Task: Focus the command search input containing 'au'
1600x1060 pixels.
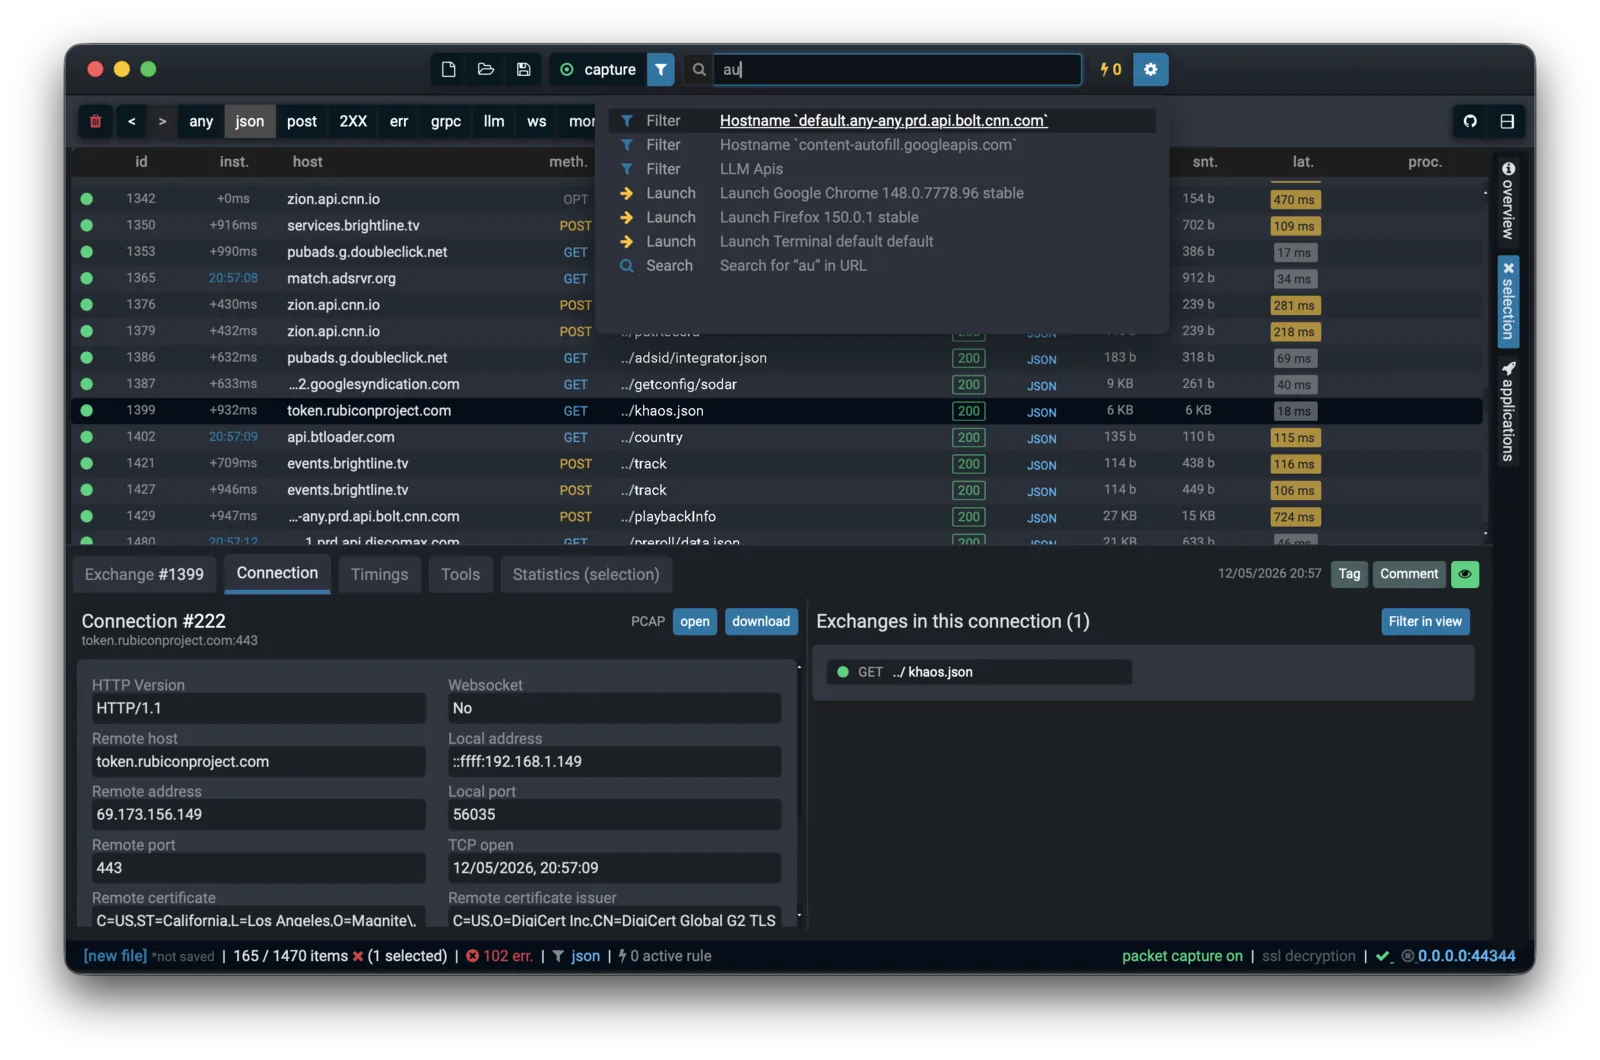Action: 897,69
